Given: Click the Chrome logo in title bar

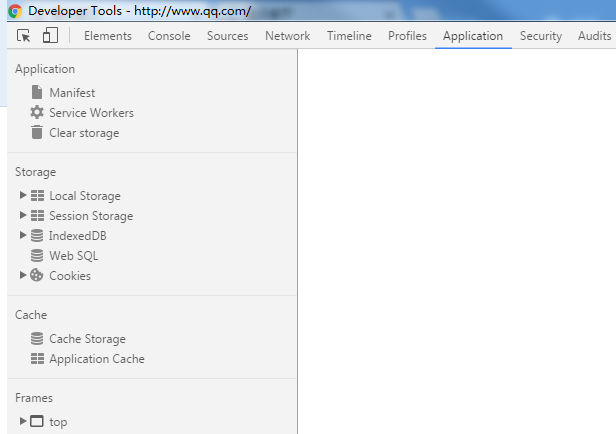Looking at the screenshot, I should coord(15,11).
